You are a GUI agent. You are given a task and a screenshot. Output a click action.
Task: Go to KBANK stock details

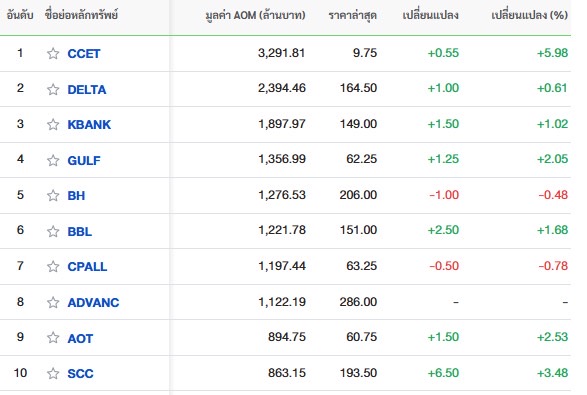pyautogui.click(x=89, y=124)
